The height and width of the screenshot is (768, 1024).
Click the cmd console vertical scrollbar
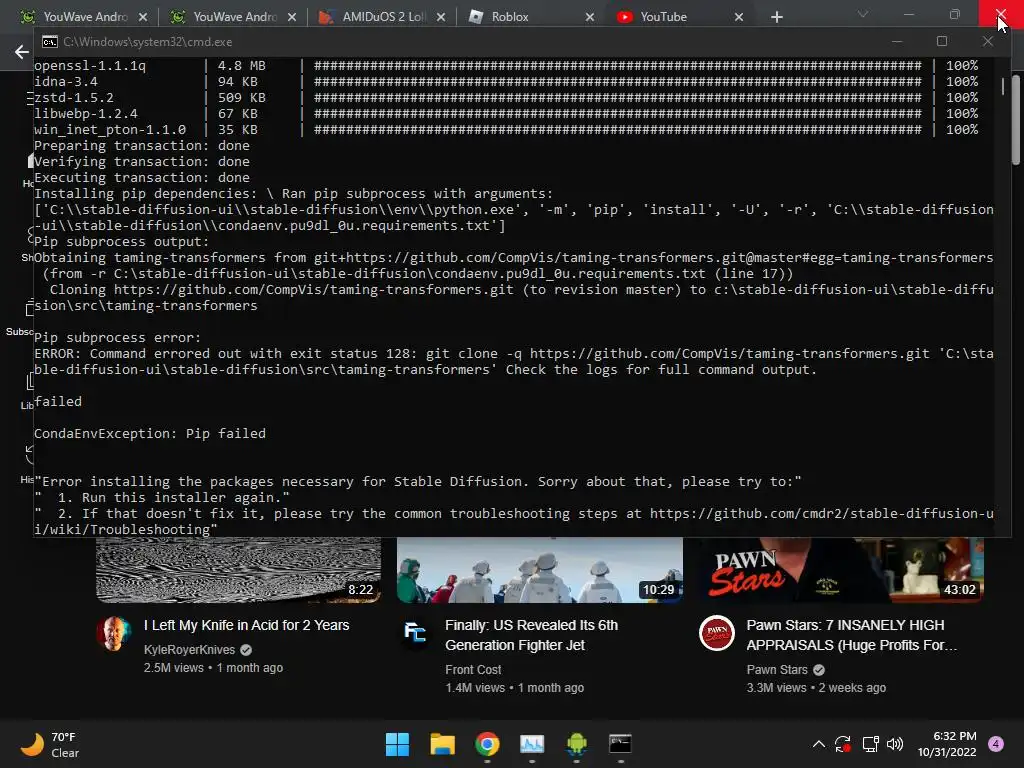(x=1002, y=88)
